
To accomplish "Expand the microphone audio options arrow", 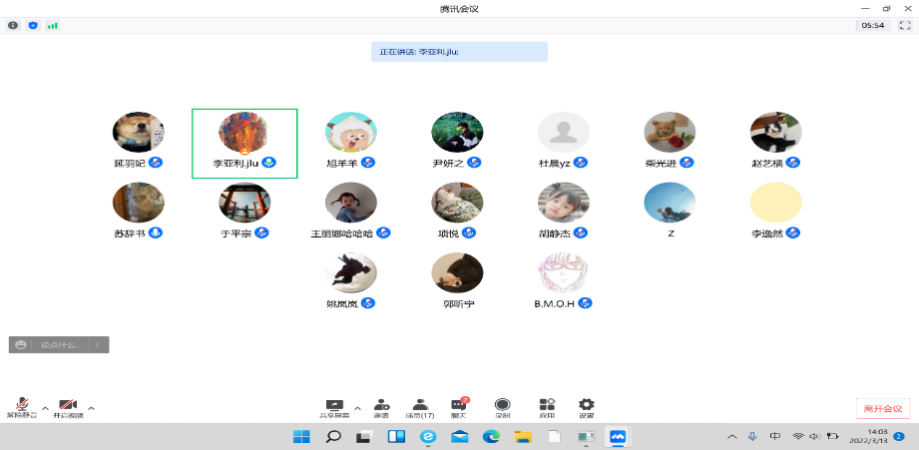I will (44, 407).
